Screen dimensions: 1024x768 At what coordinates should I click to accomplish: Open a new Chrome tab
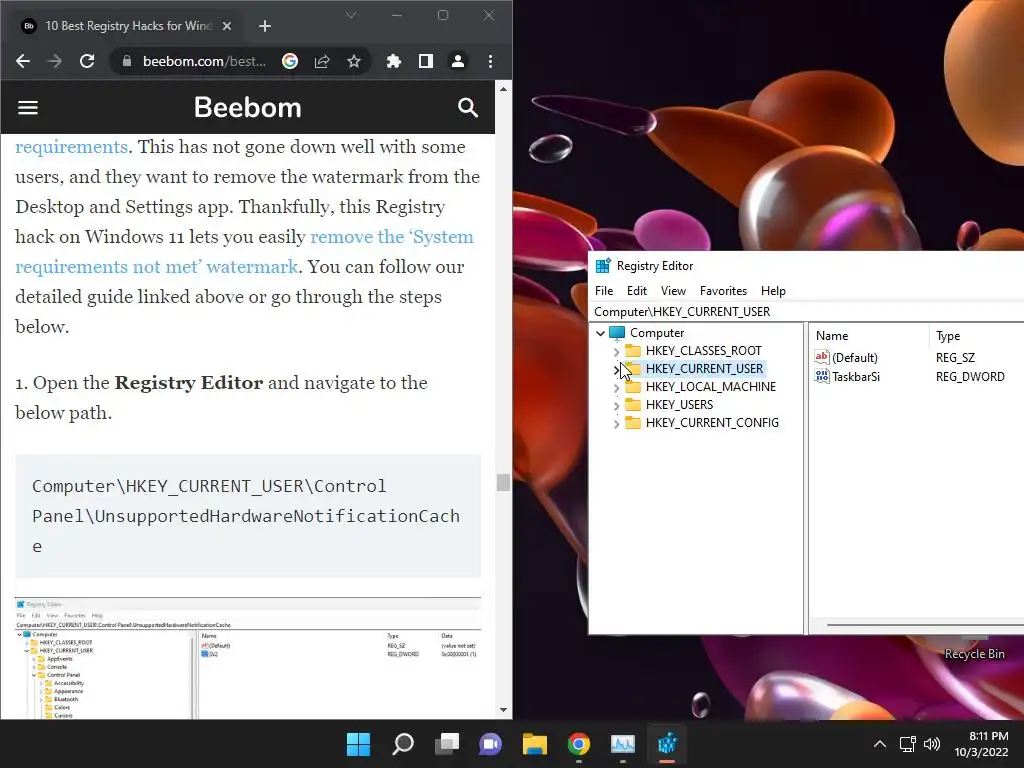(x=264, y=26)
